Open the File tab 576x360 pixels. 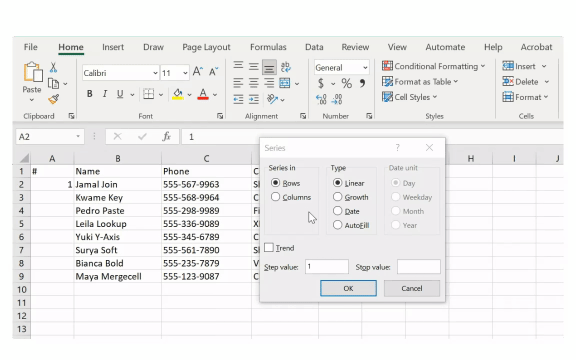(x=30, y=47)
